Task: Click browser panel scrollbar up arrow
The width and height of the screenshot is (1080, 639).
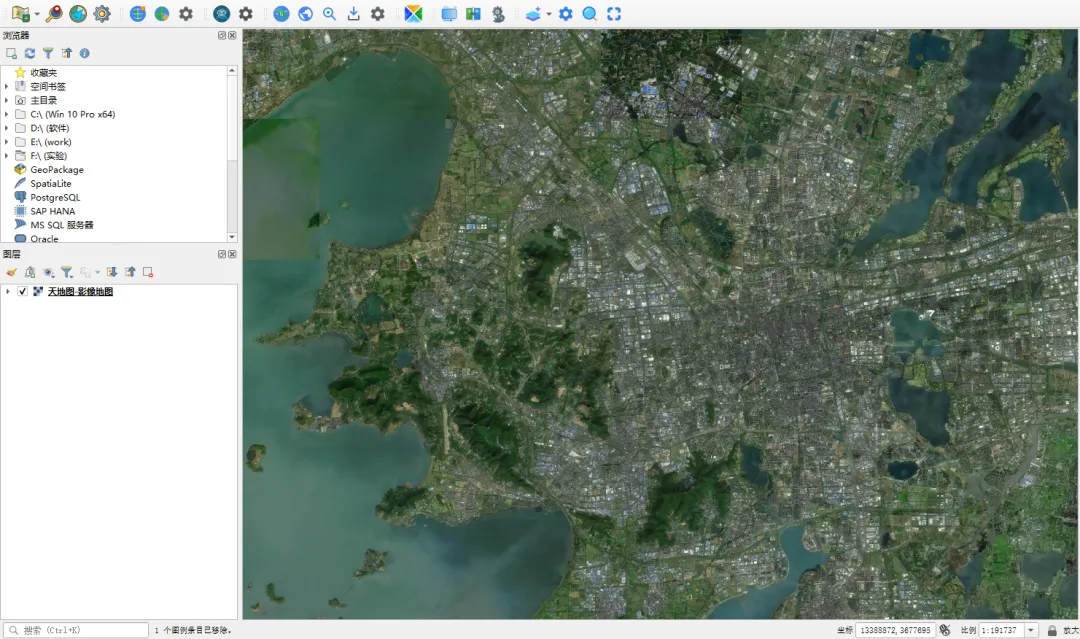Action: [x=232, y=70]
